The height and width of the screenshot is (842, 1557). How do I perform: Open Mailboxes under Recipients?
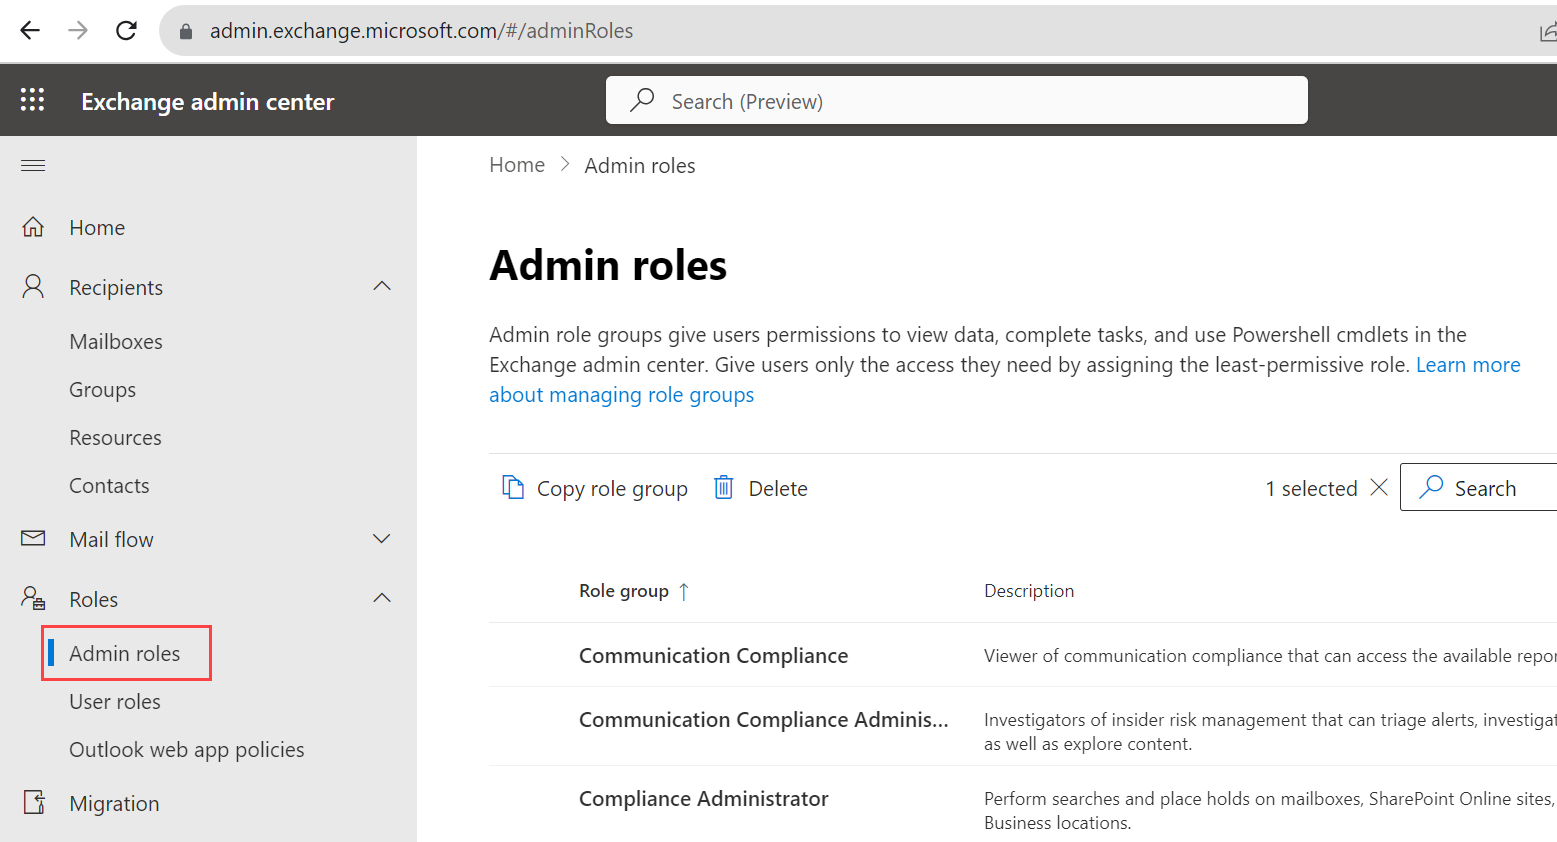click(x=116, y=342)
